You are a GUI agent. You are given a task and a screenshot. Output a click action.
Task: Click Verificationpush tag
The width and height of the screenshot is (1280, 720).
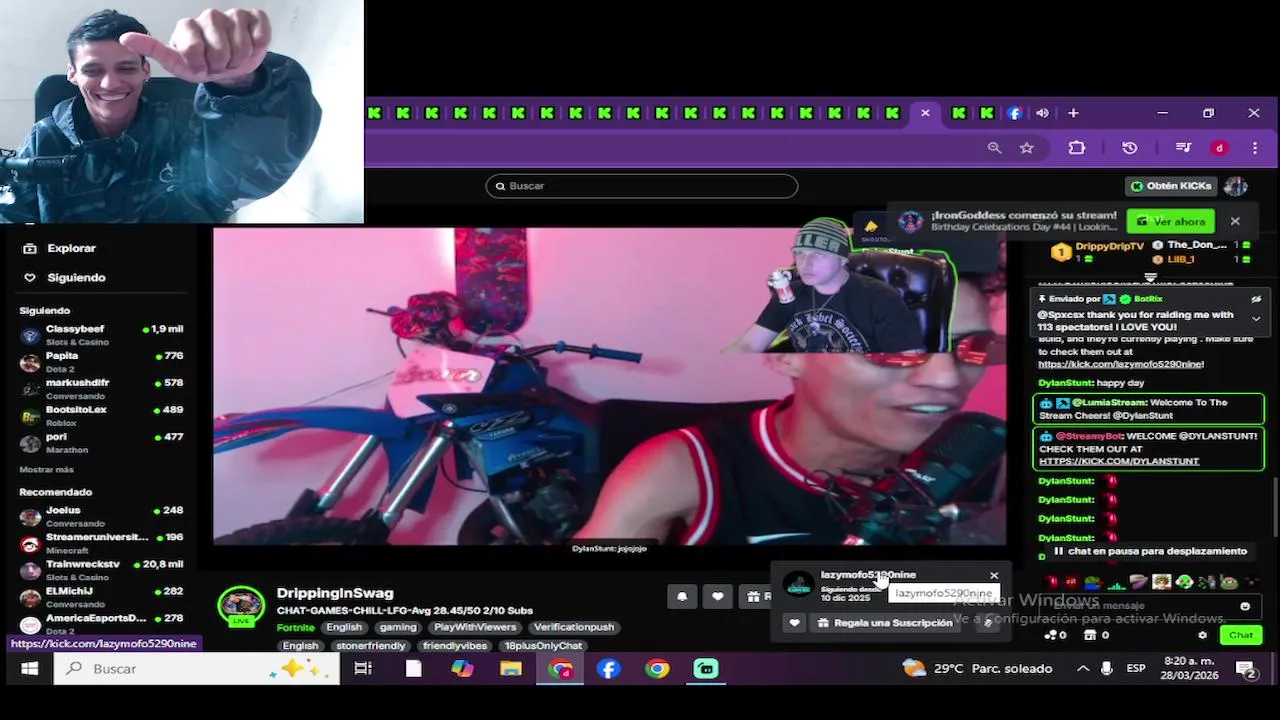click(573, 627)
